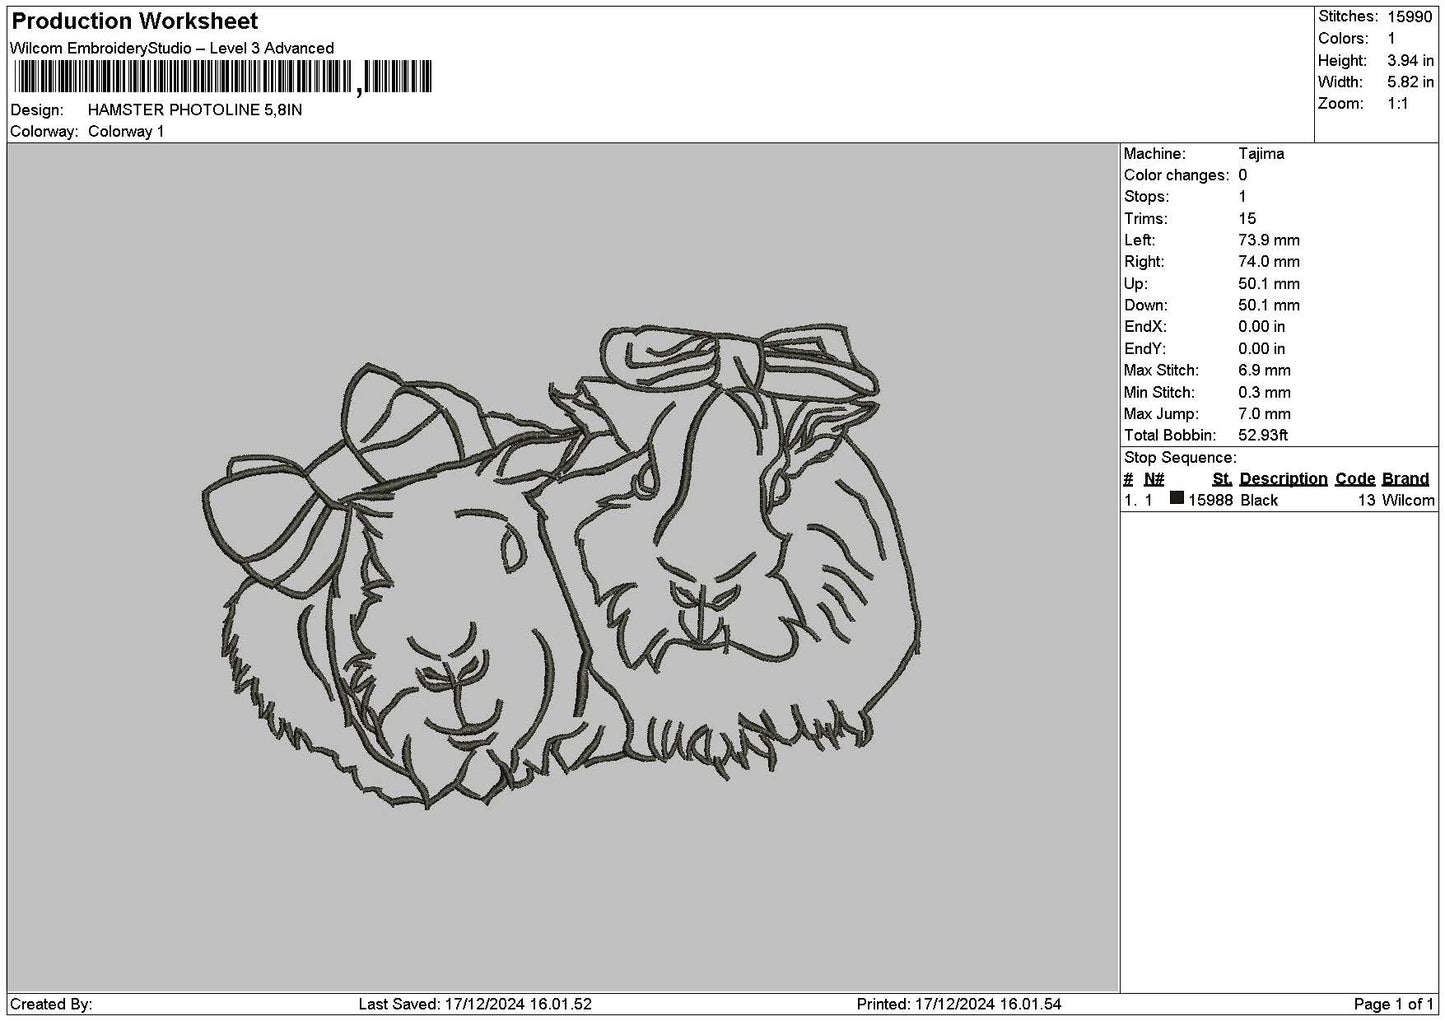Click the Created By label
The width and height of the screenshot is (1445, 1021).
click(52, 1004)
